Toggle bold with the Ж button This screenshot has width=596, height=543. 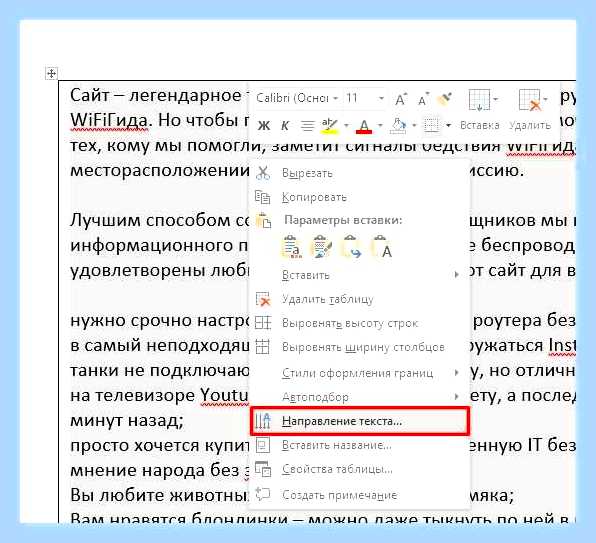pyautogui.click(x=264, y=125)
